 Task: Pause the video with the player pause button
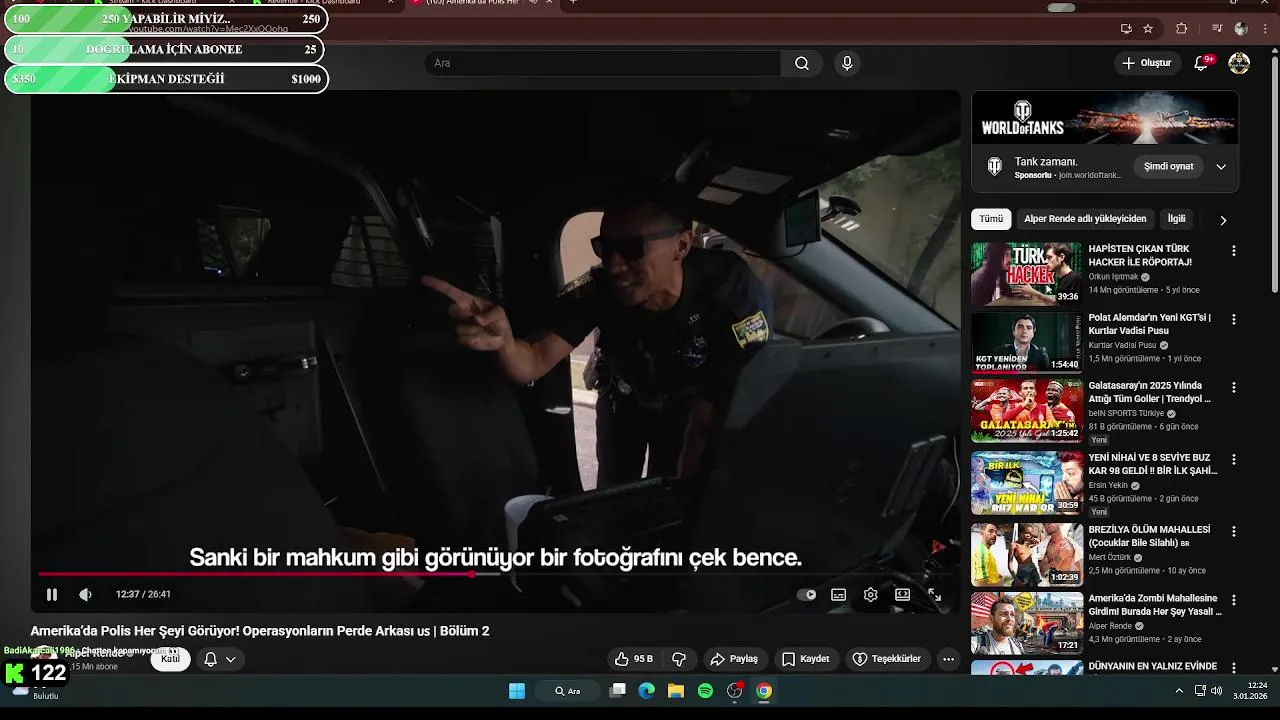point(52,594)
